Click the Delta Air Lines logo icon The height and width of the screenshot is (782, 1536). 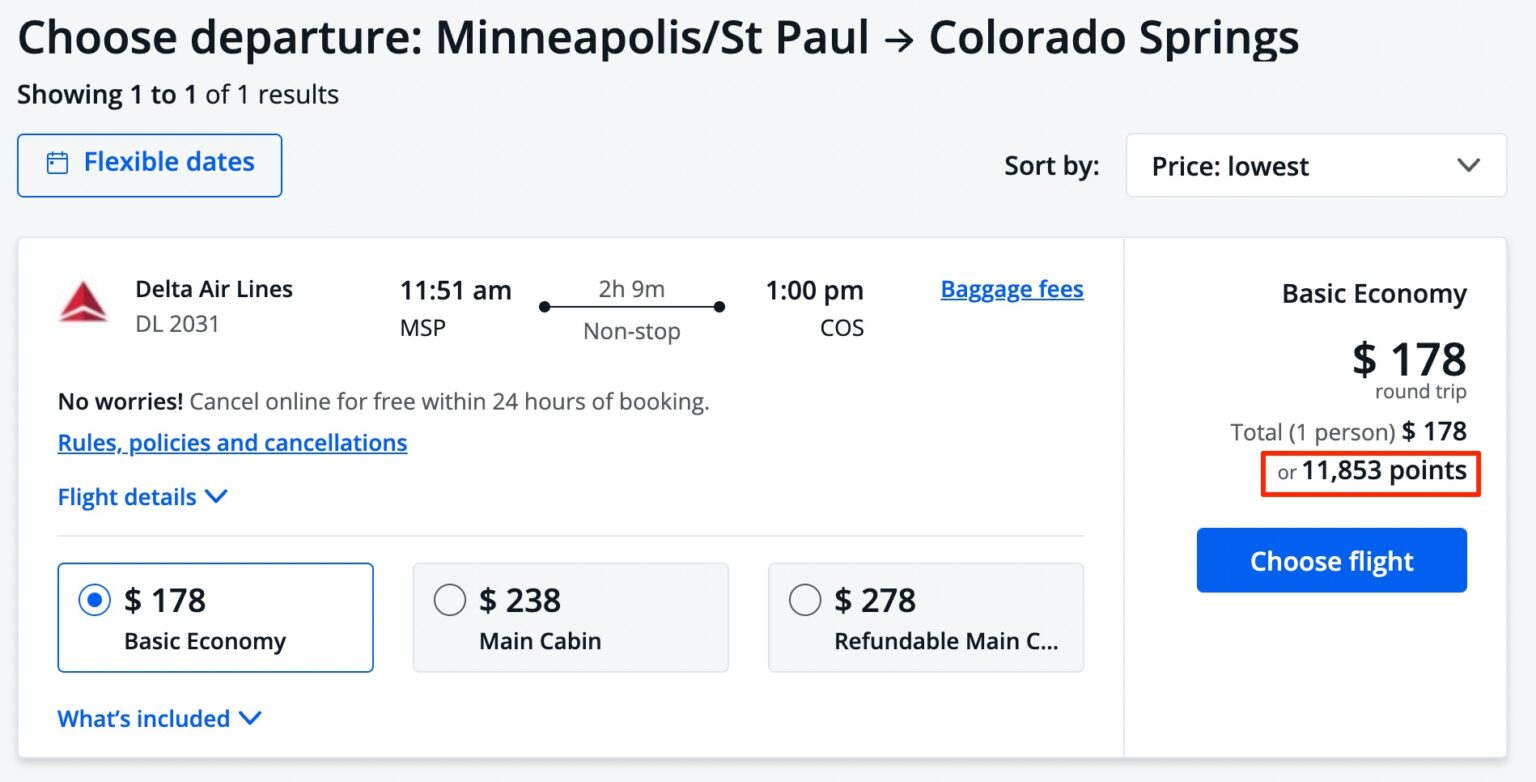[x=83, y=303]
